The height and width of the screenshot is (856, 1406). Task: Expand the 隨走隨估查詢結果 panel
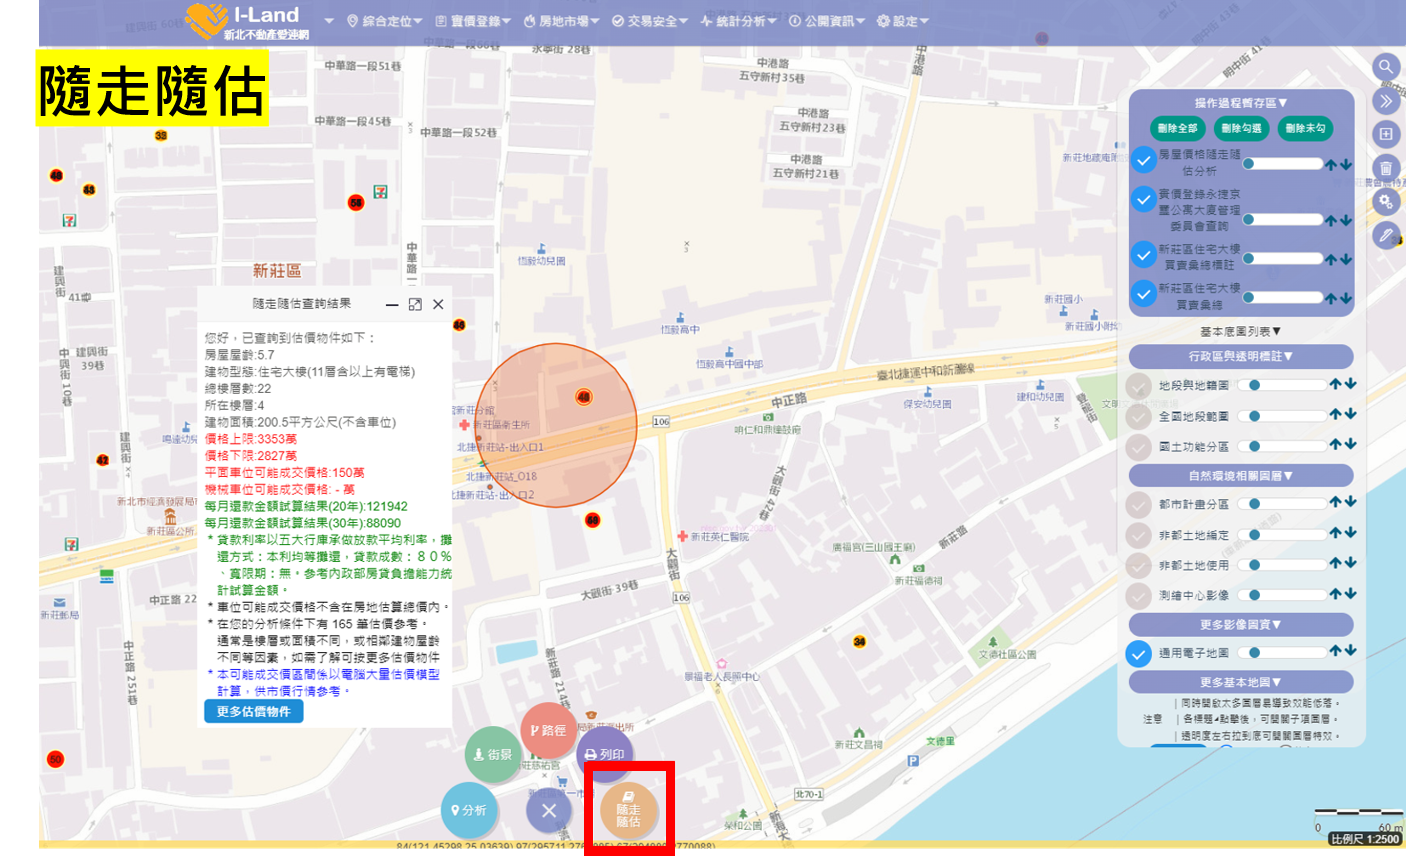[x=415, y=305]
